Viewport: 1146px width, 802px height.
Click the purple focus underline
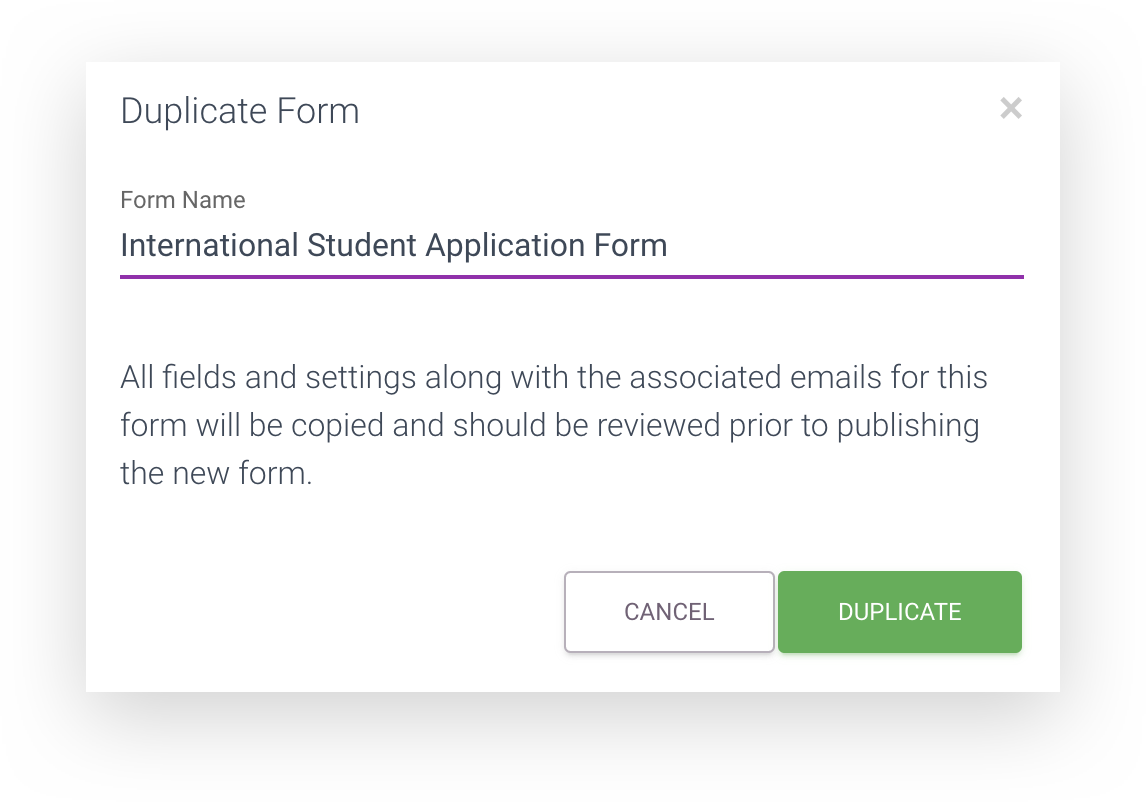coord(572,273)
